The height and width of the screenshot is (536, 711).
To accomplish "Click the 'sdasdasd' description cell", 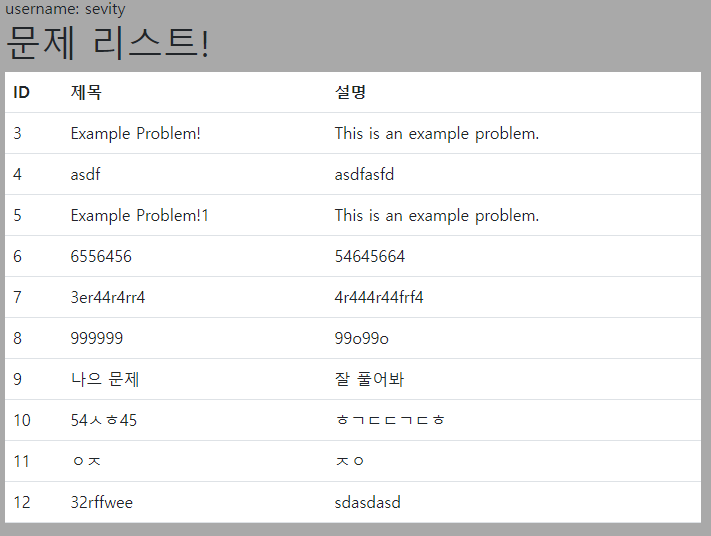I will (x=367, y=502).
